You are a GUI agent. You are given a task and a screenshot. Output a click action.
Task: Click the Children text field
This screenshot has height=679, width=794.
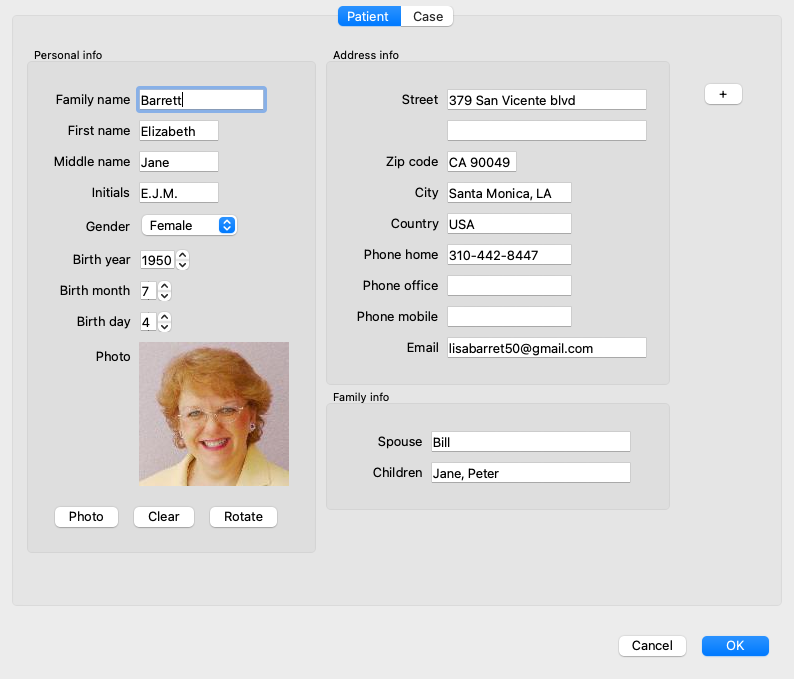coord(530,473)
